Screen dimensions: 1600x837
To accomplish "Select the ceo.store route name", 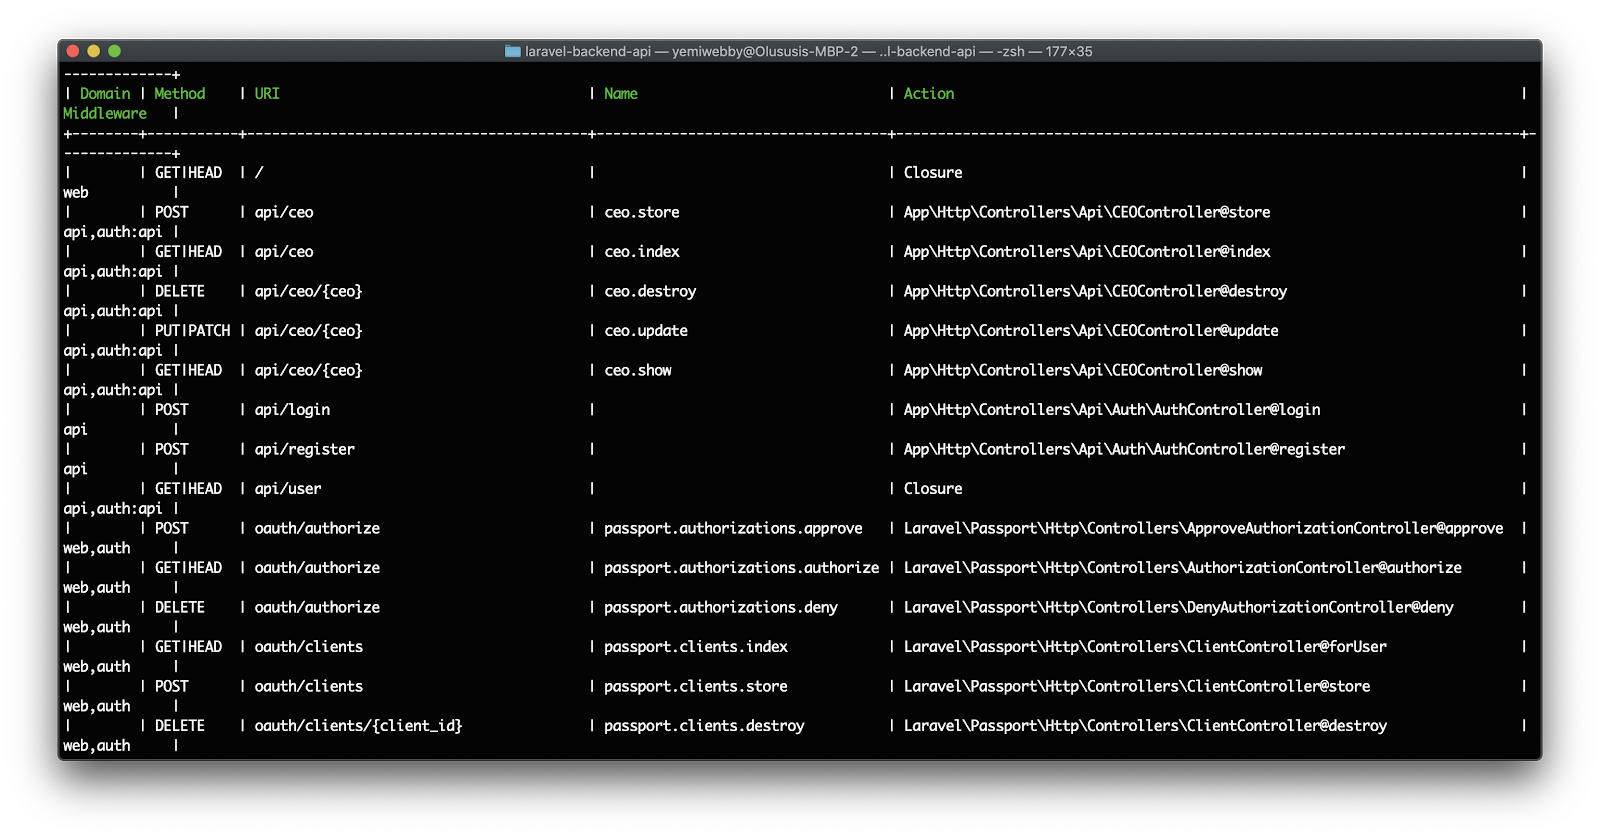I will 642,212.
